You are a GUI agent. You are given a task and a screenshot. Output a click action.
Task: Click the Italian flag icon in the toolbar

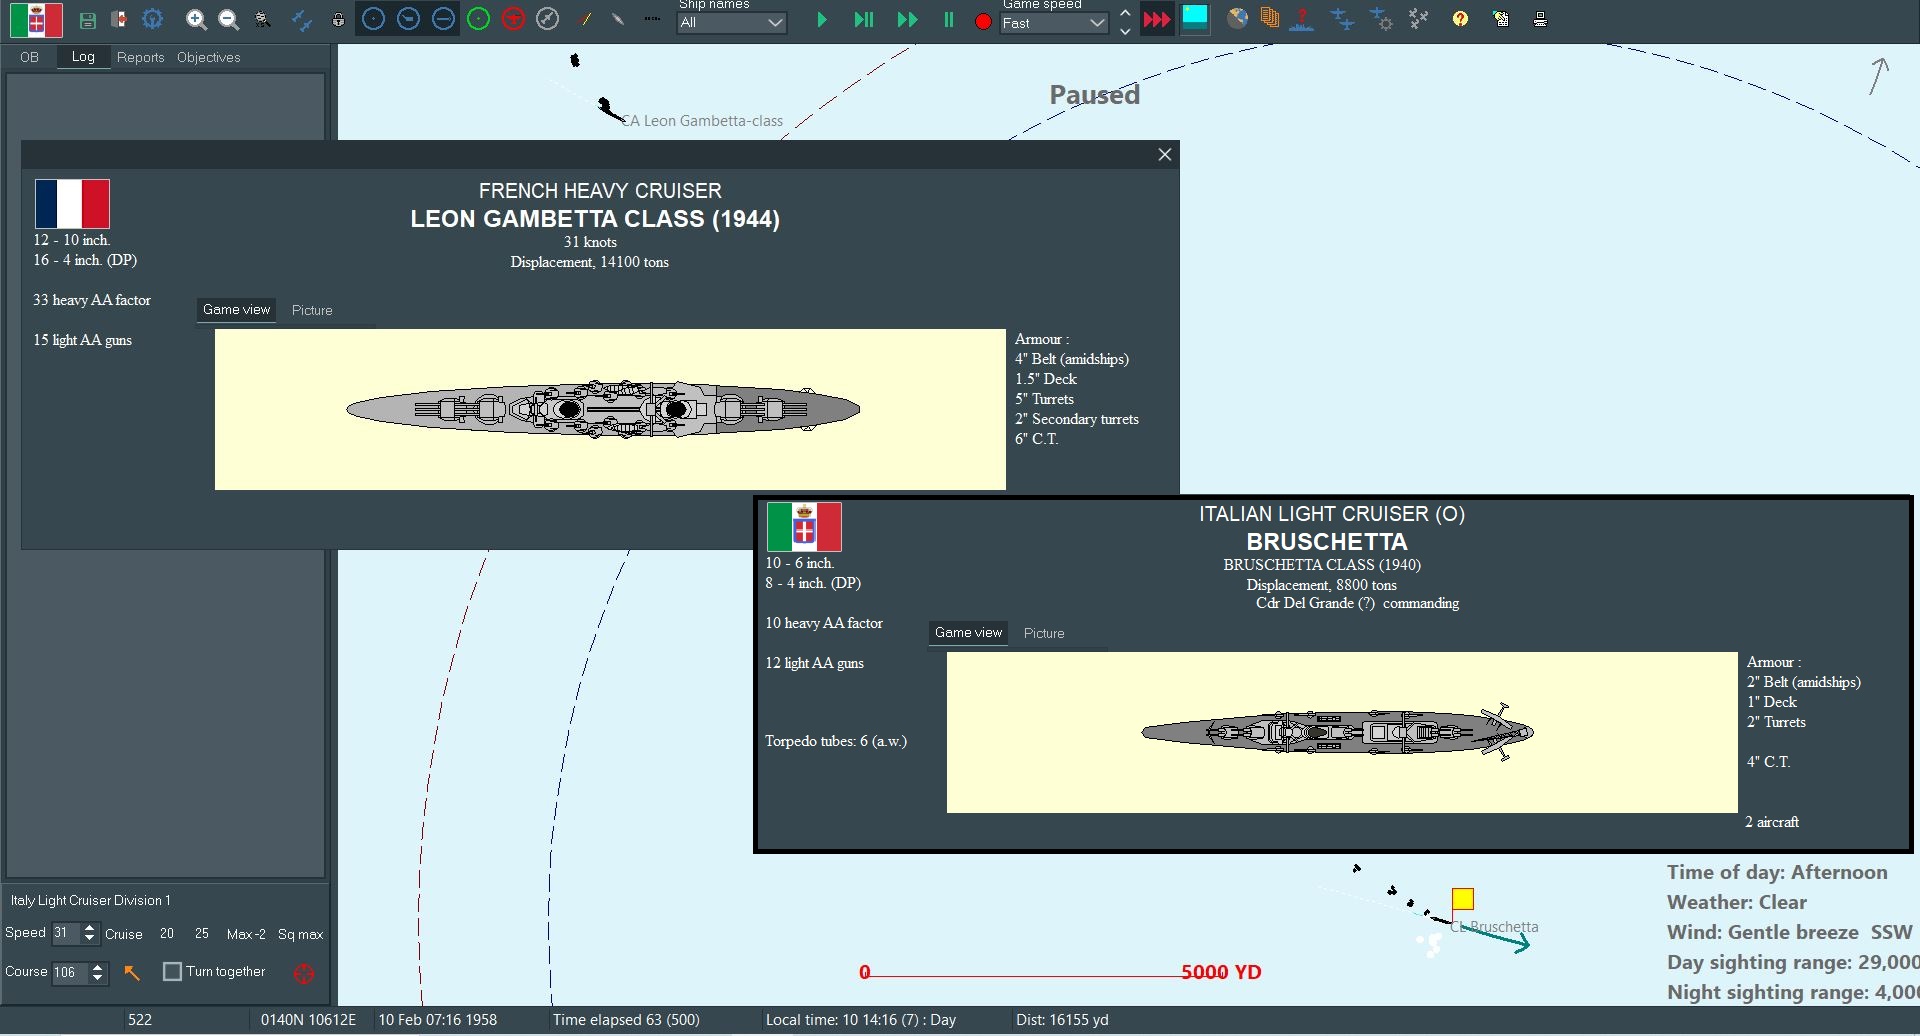pos(36,20)
